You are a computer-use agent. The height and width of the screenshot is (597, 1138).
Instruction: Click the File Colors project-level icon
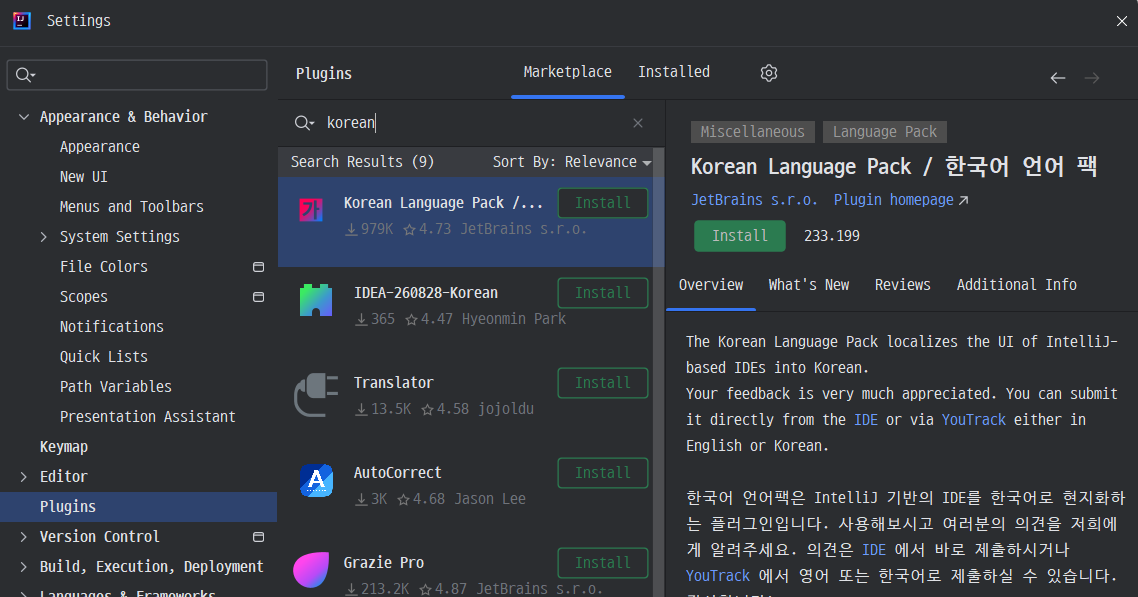[258, 267]
